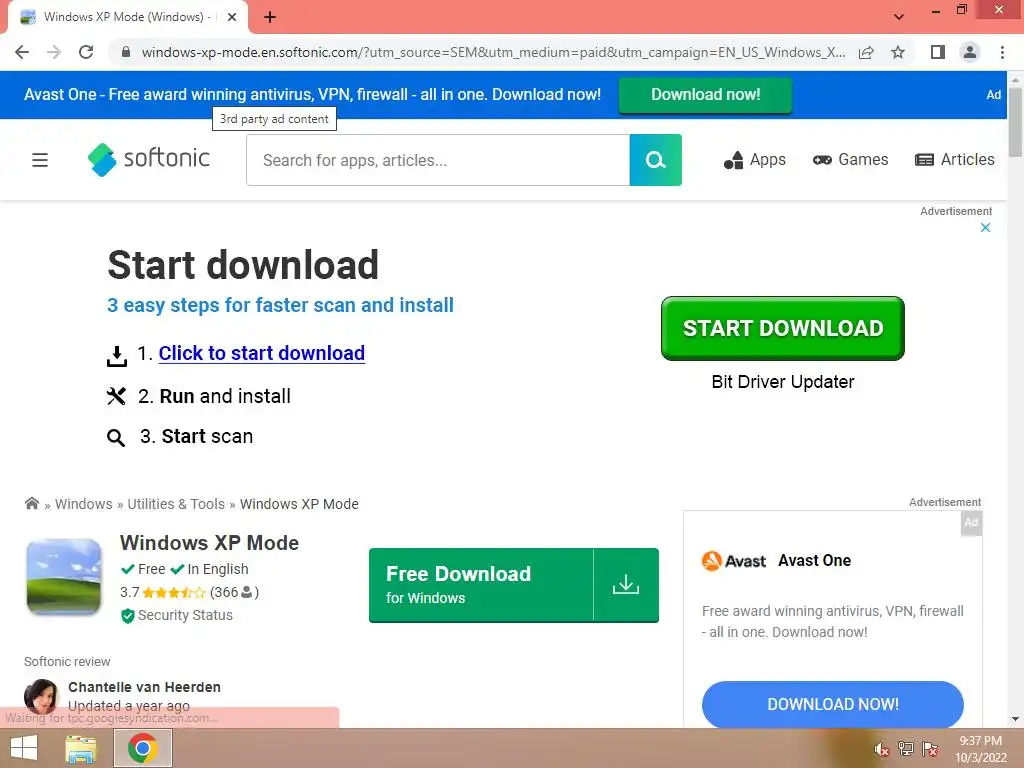The width and height of the screenshot is (1024, 768).
Task: Click the Action Center flag icon
Action: pyautogui.click(x=930, y=749)
